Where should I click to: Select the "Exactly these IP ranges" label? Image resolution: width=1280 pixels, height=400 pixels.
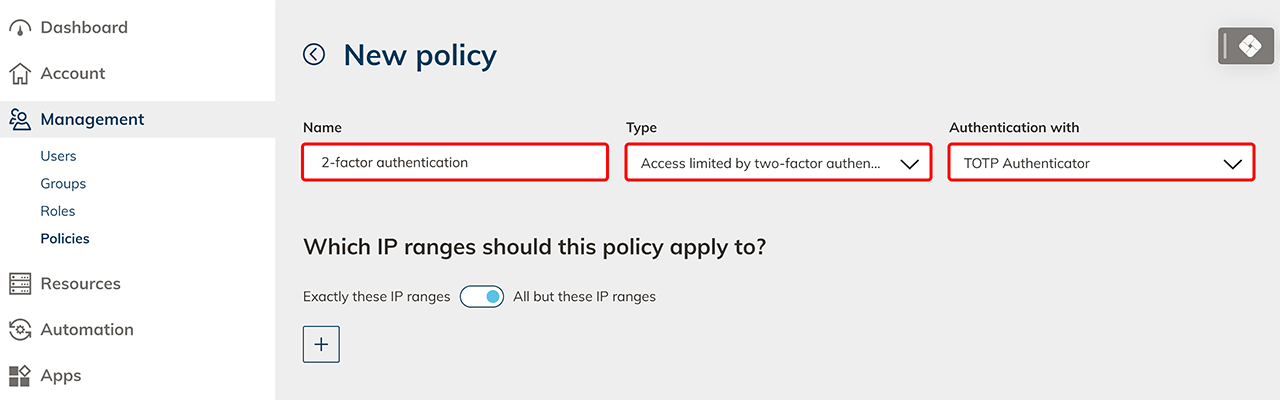(x=377, y=297)
